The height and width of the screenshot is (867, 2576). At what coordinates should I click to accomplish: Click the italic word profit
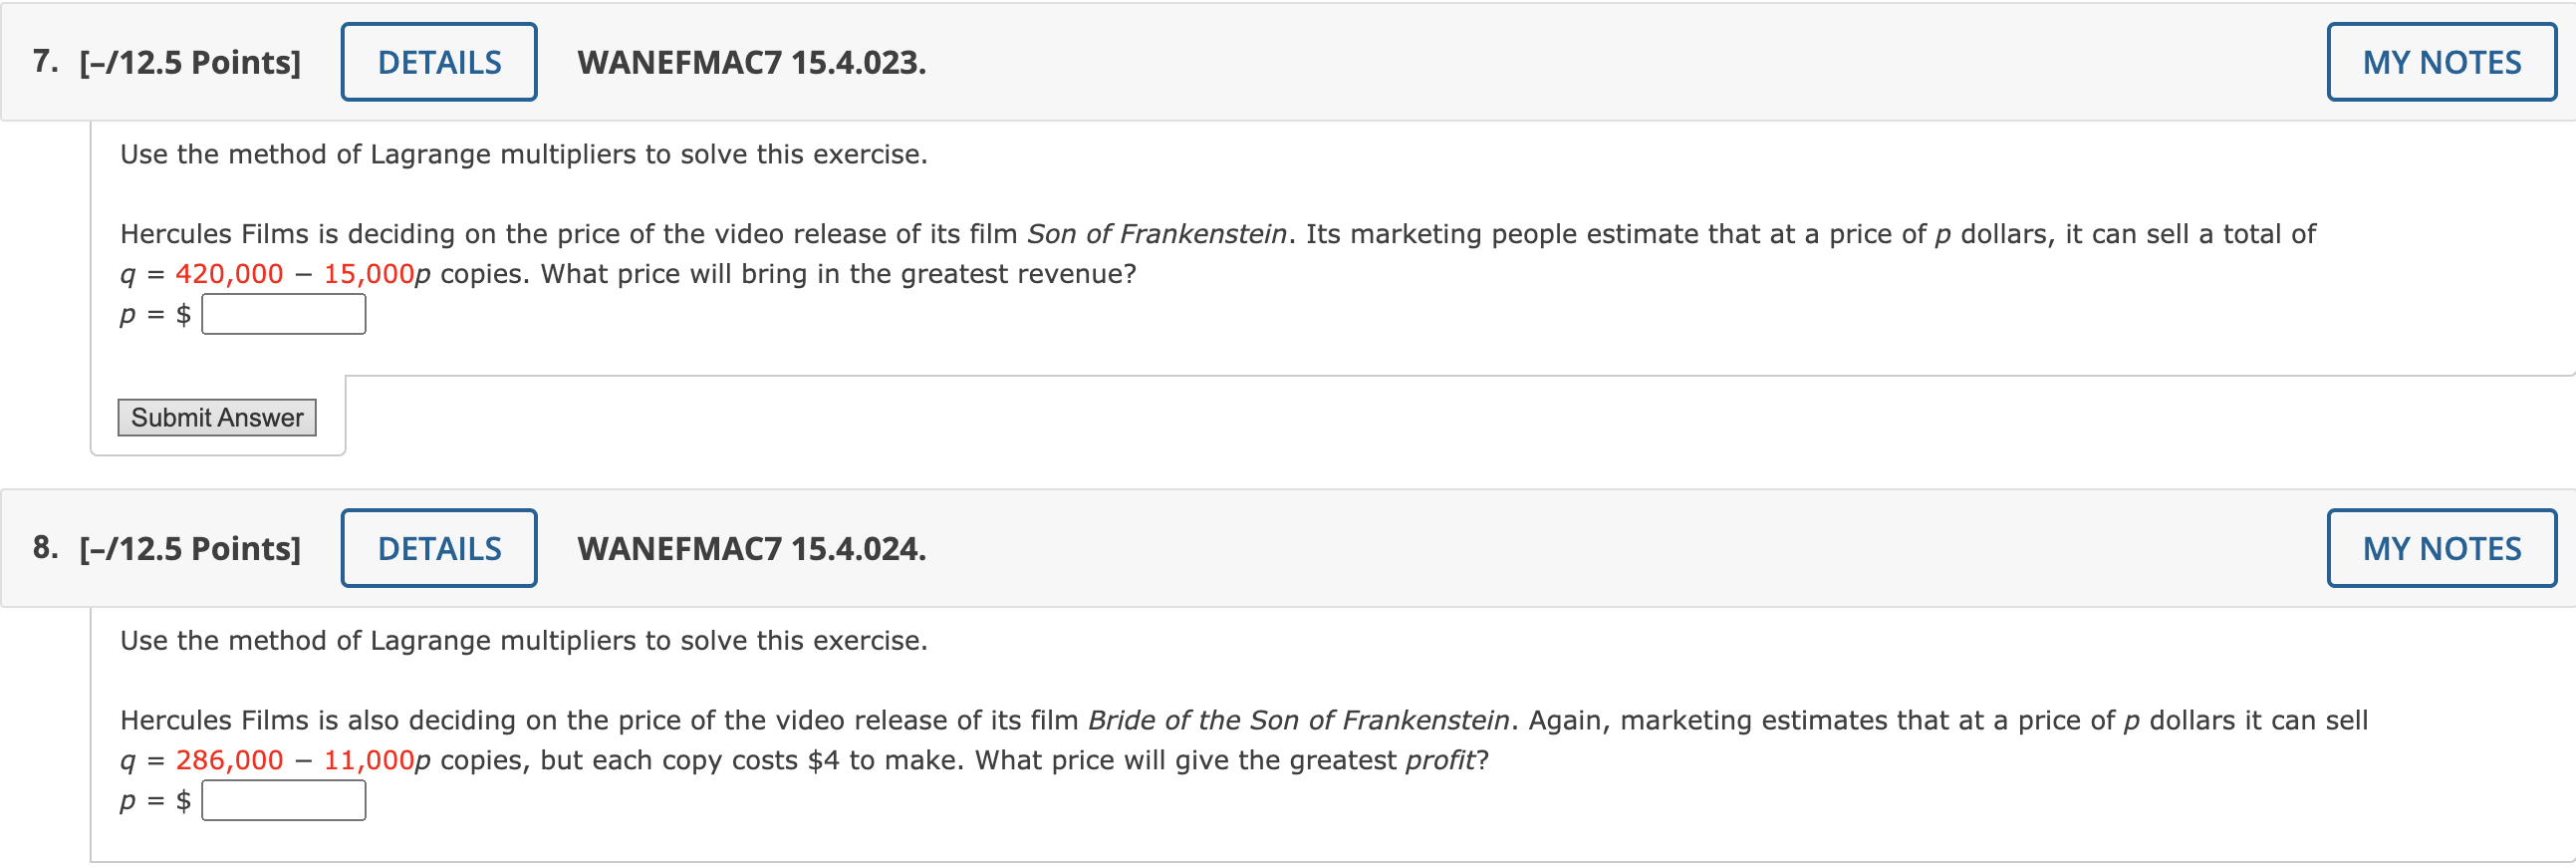[1439, 760]
